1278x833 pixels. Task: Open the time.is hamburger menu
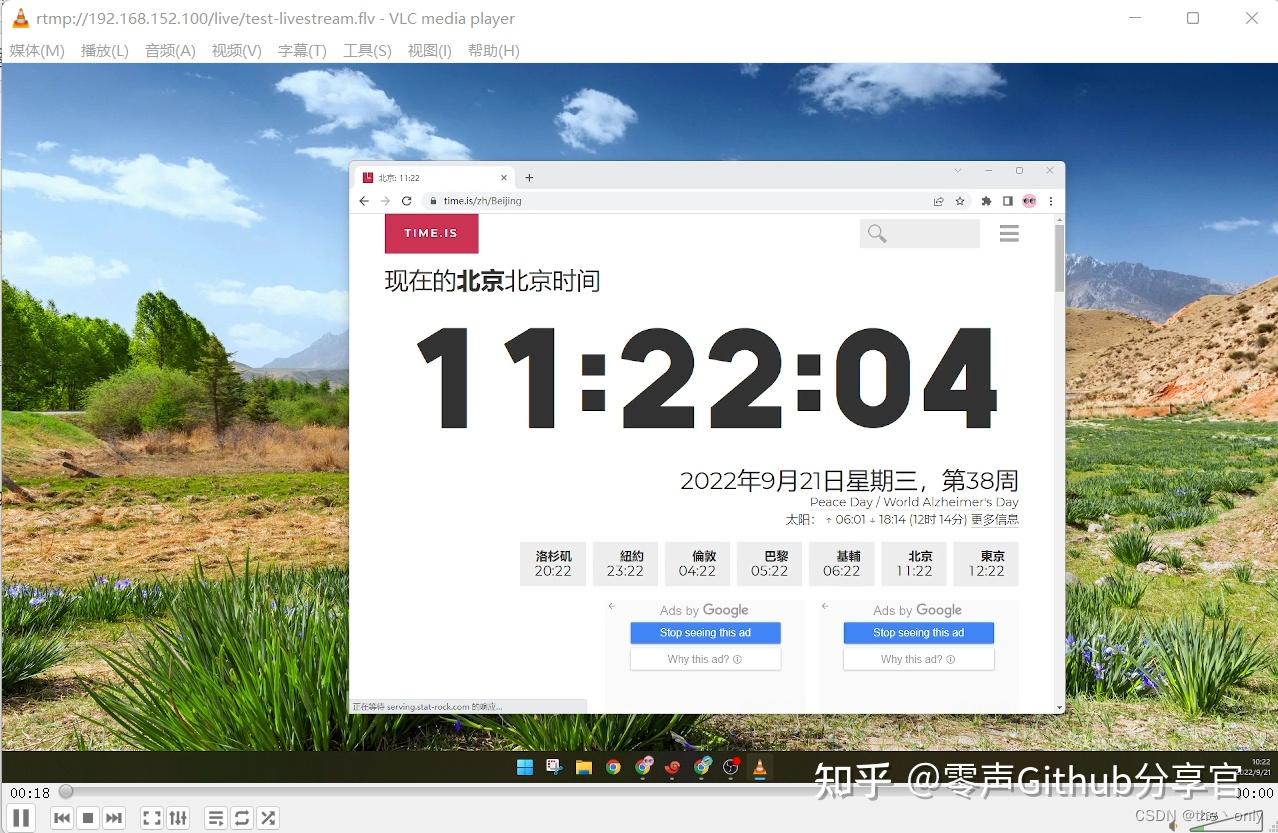pos(1009,233)
